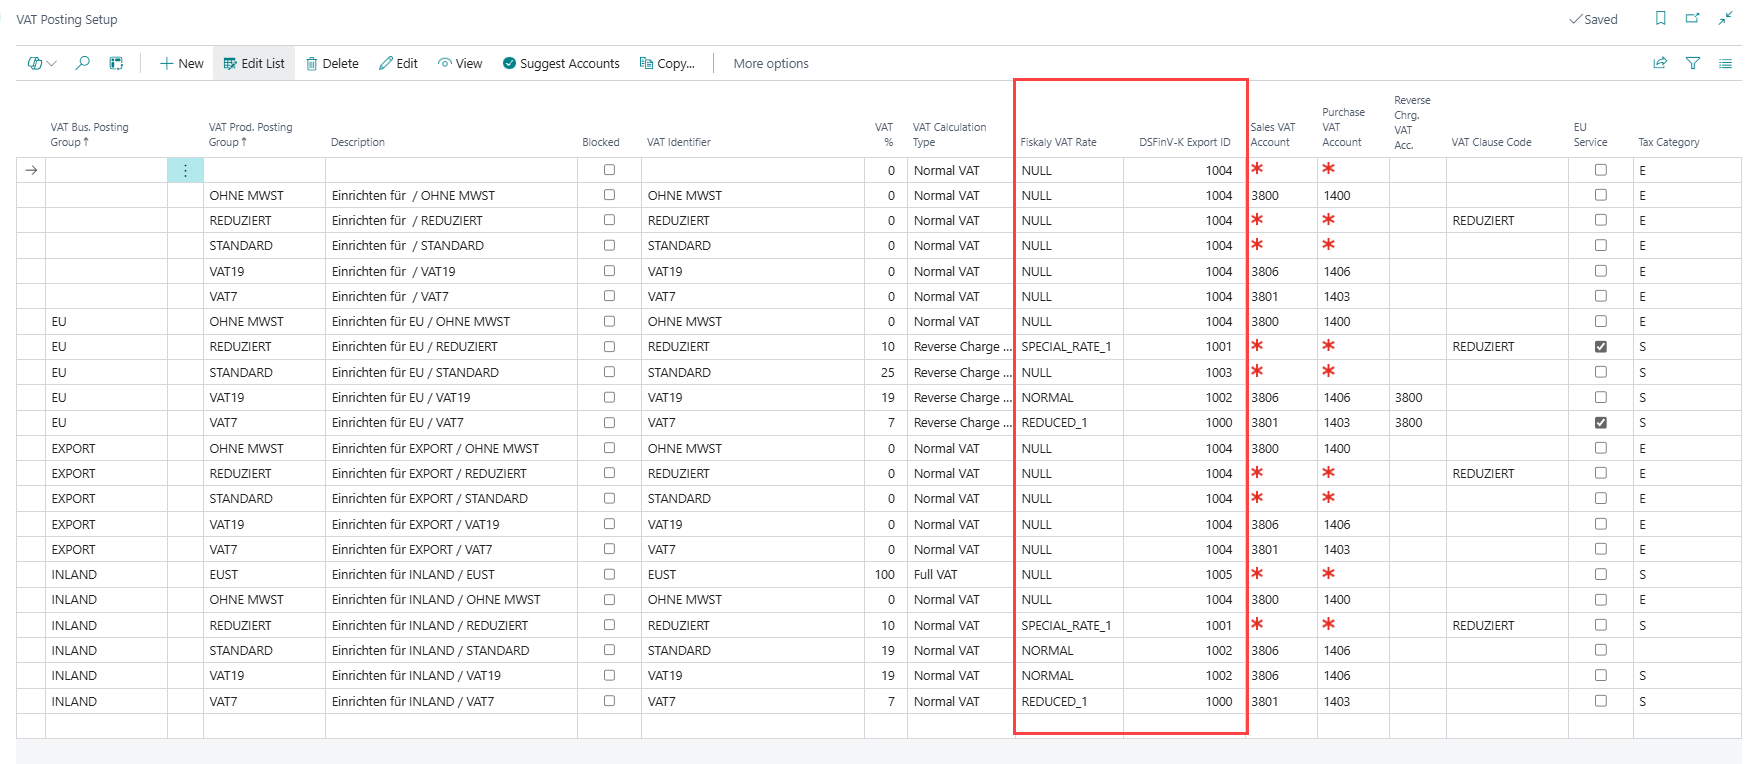Viewport: 1753px width, 764px height.
Task: Click the analyze view icon beside search
Action: [116, 63]
